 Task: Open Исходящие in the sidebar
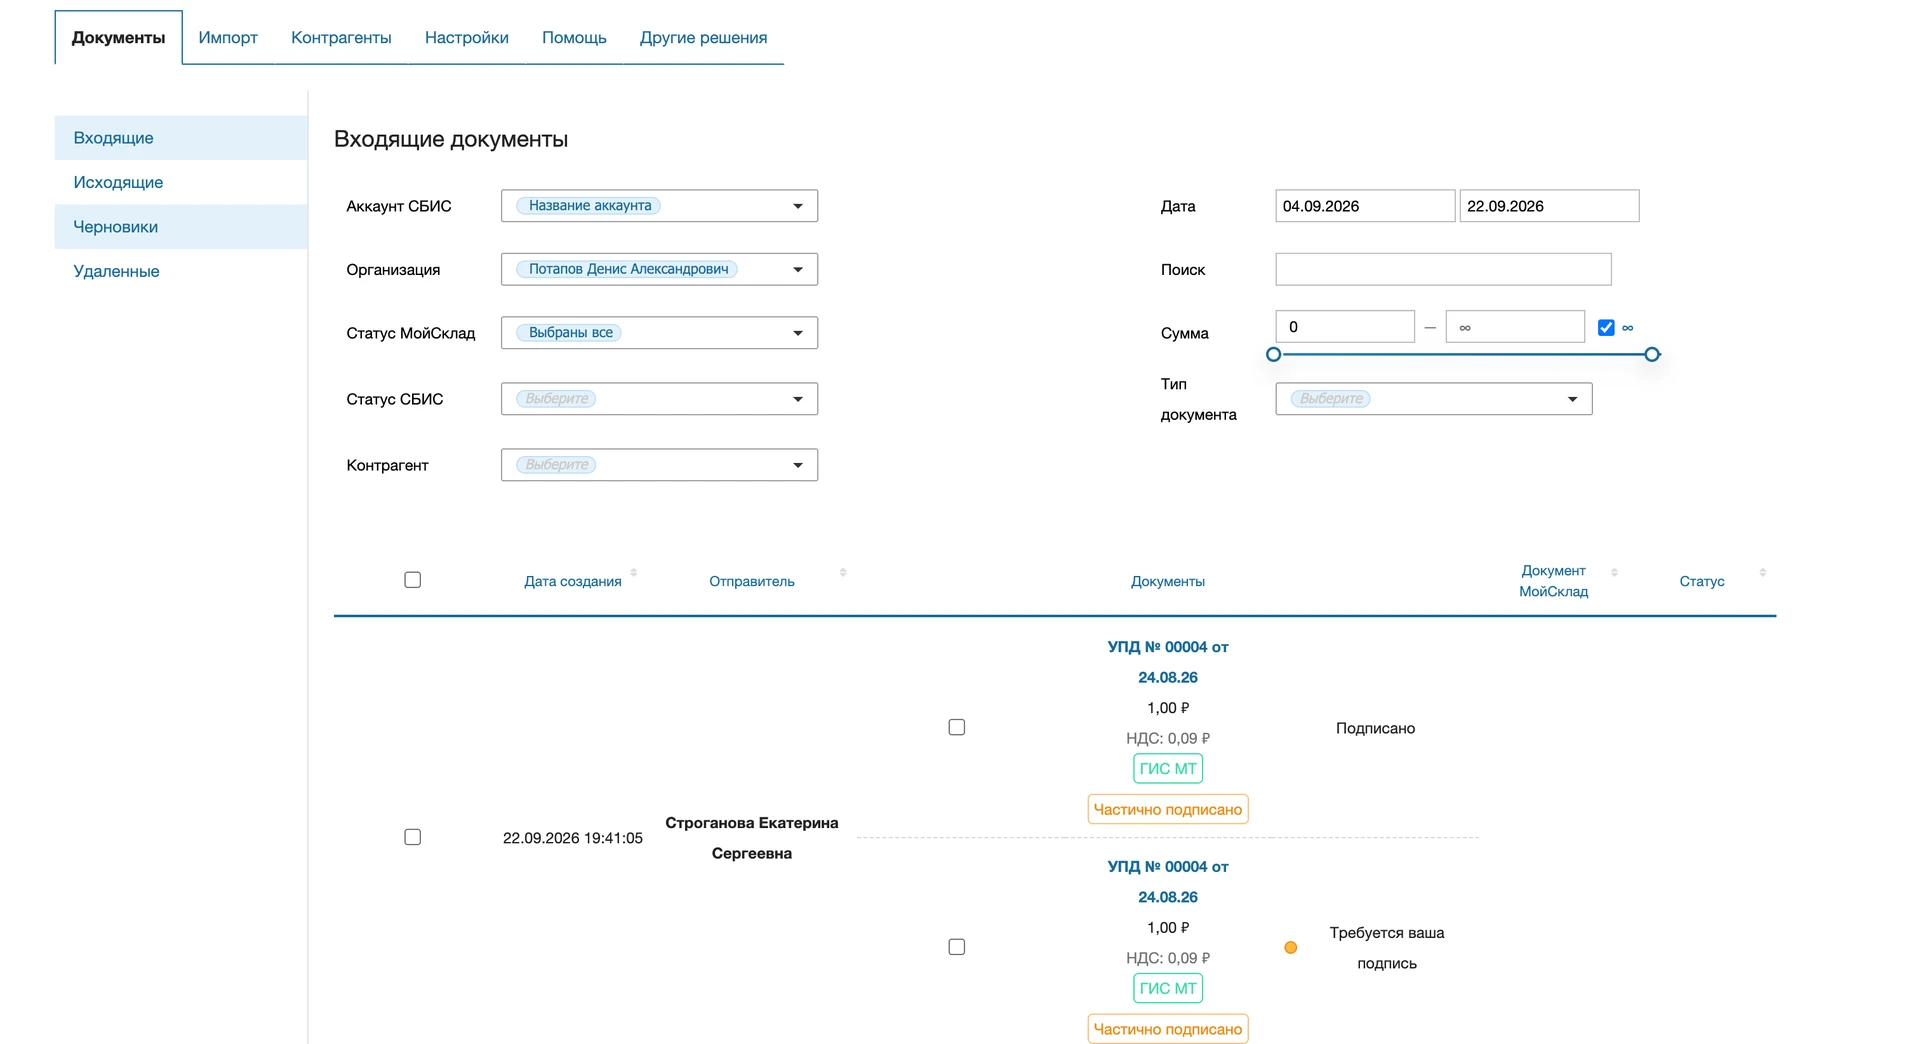pyautogui.click(x=181, y=182)
